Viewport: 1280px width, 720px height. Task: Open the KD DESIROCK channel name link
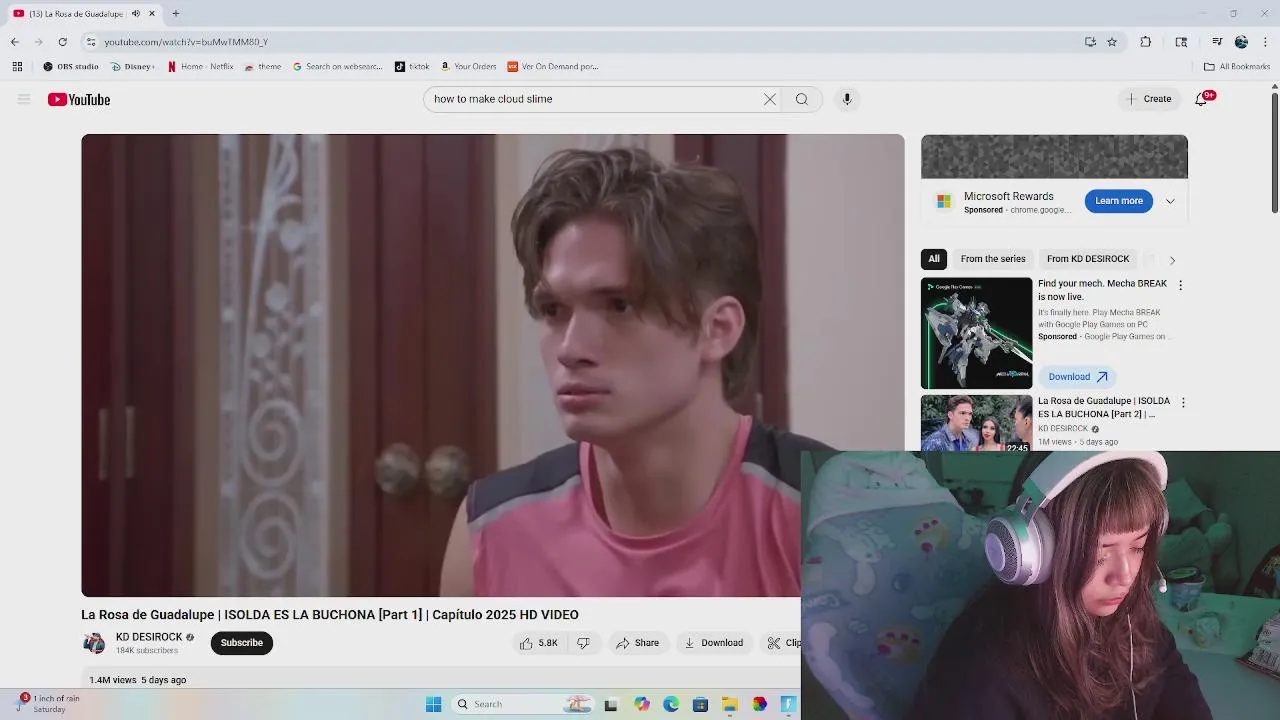pos(149,637)
